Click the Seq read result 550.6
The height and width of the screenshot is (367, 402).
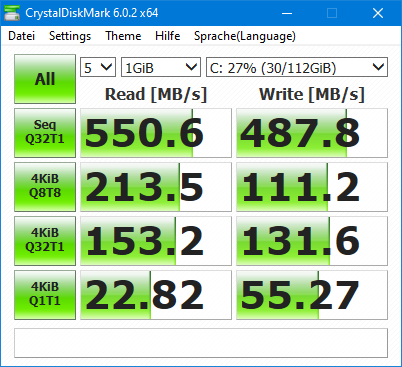[156, 133]
